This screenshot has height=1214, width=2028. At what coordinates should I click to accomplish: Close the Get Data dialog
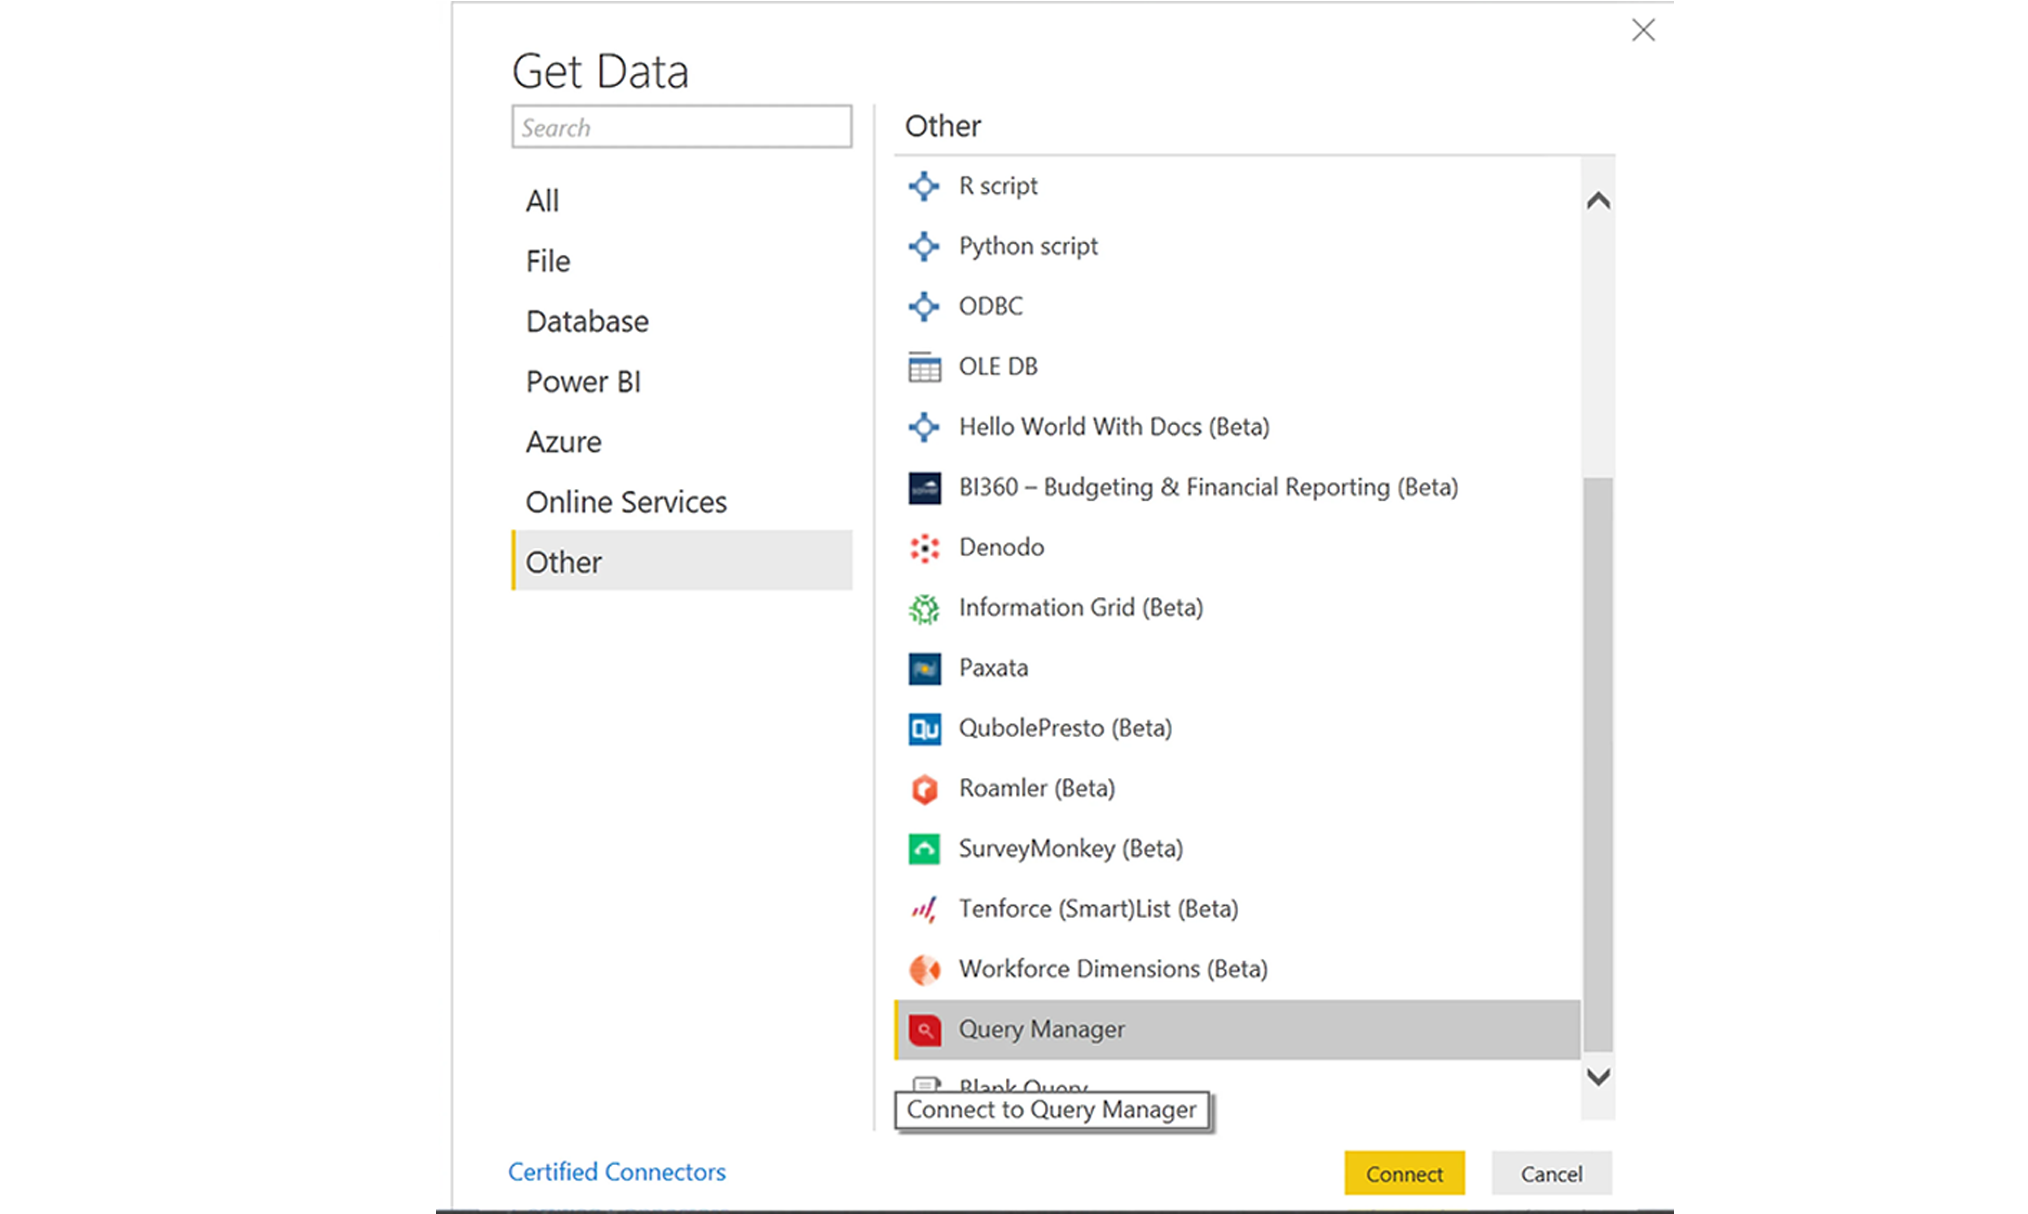[1643, 30]
